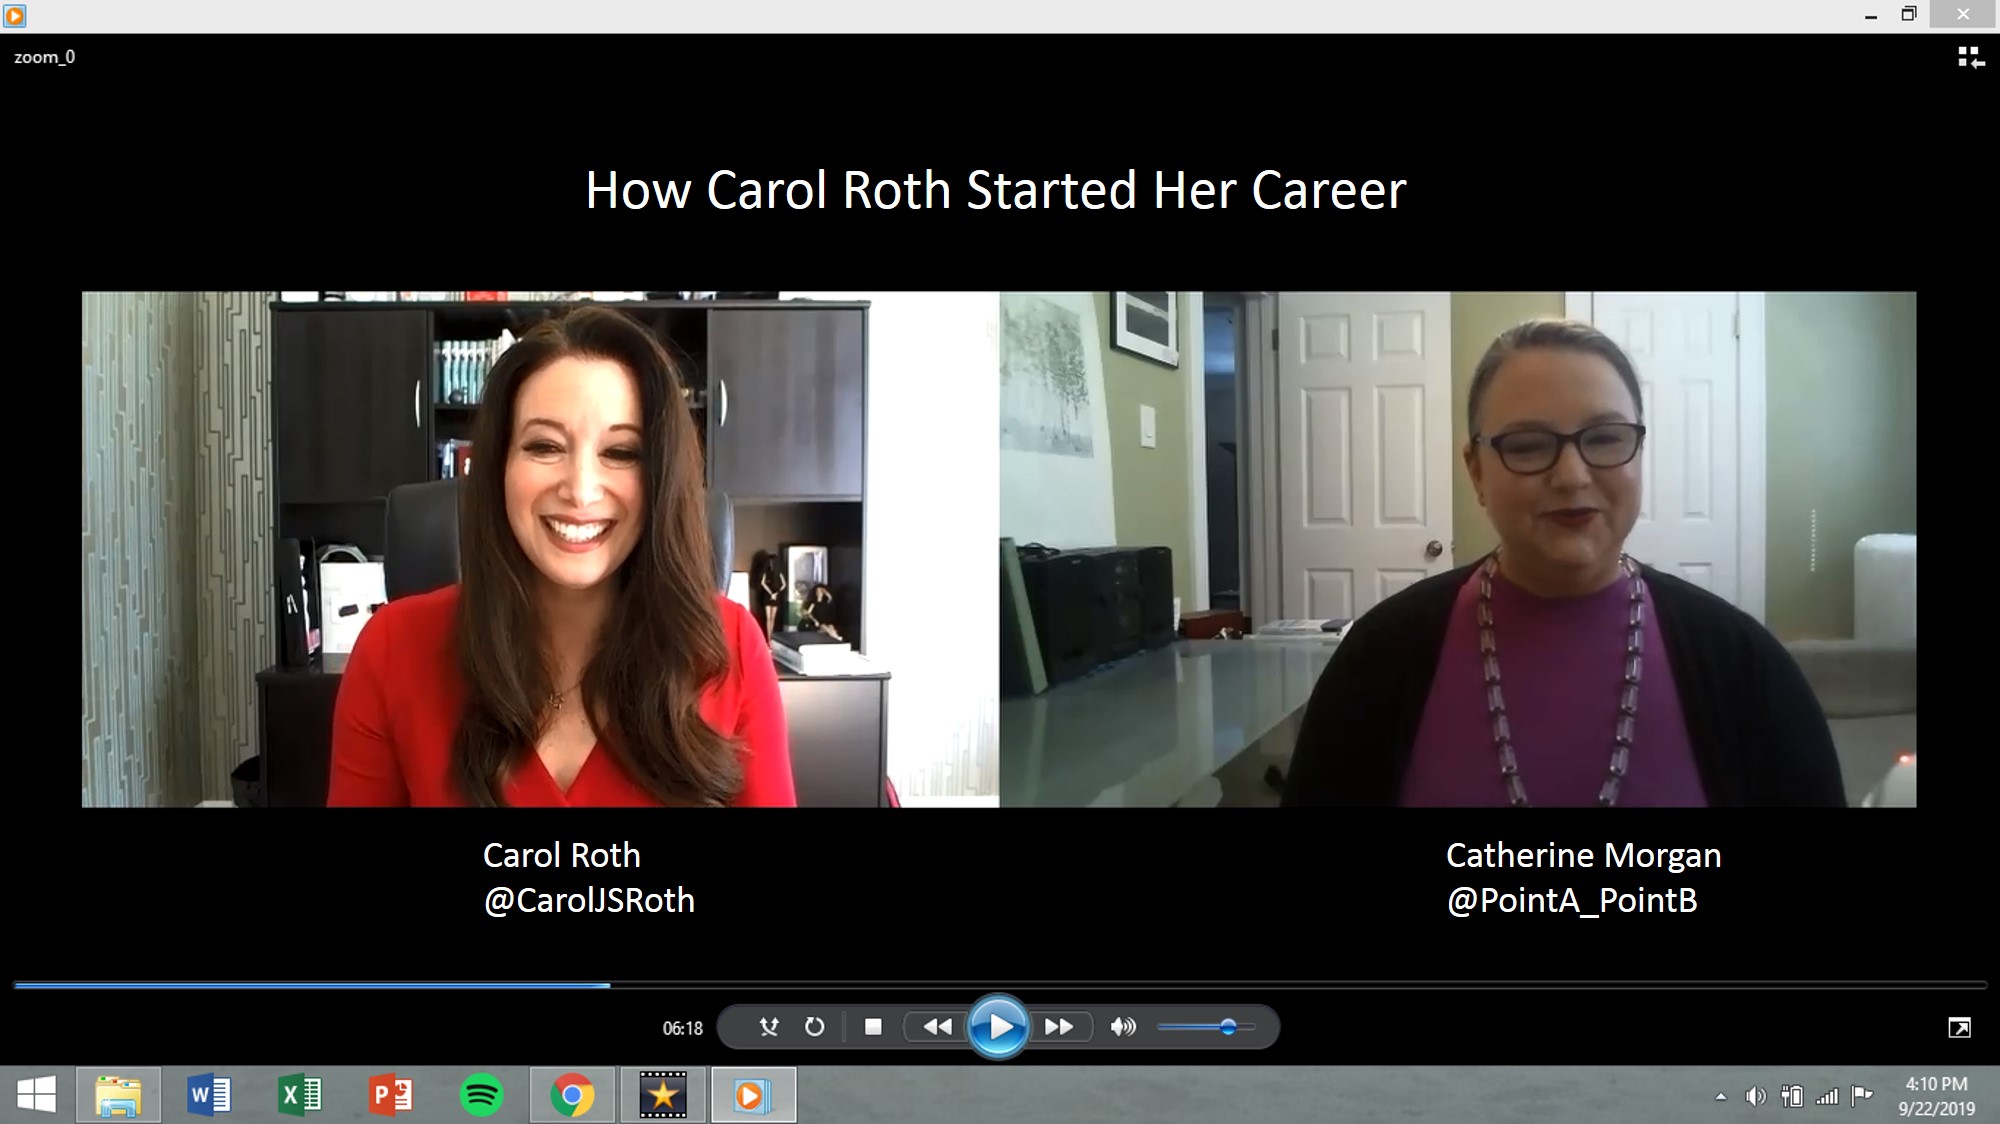Open Windows Start menu
Viewport: 2000px width, 1124px height.
coord(37,1095)
